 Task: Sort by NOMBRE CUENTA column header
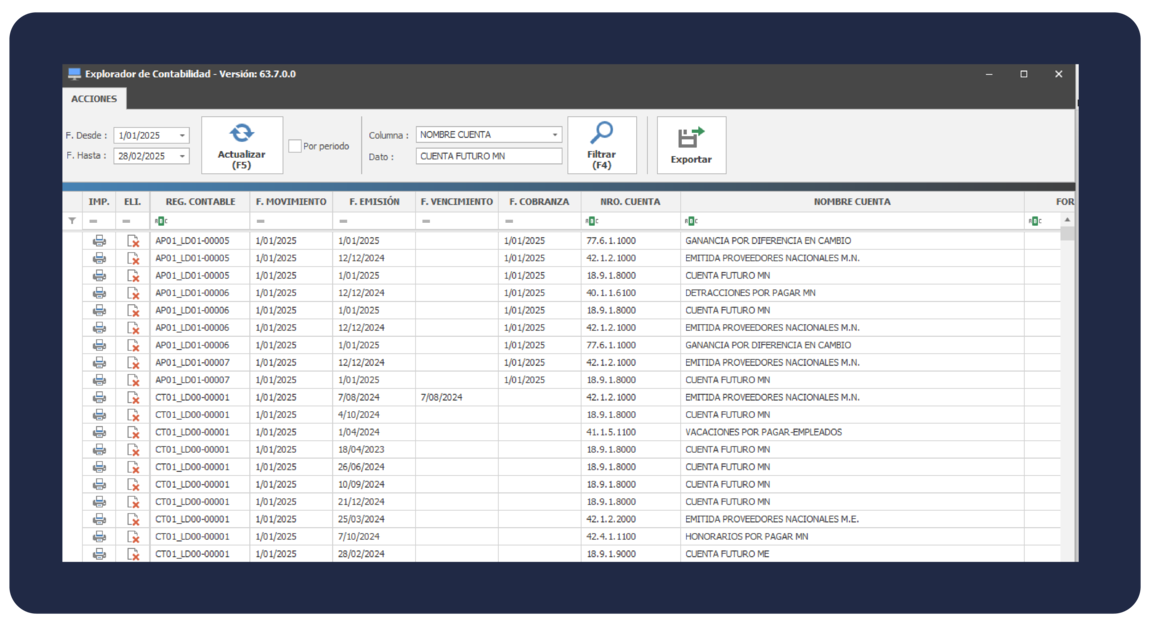point(851,202)
